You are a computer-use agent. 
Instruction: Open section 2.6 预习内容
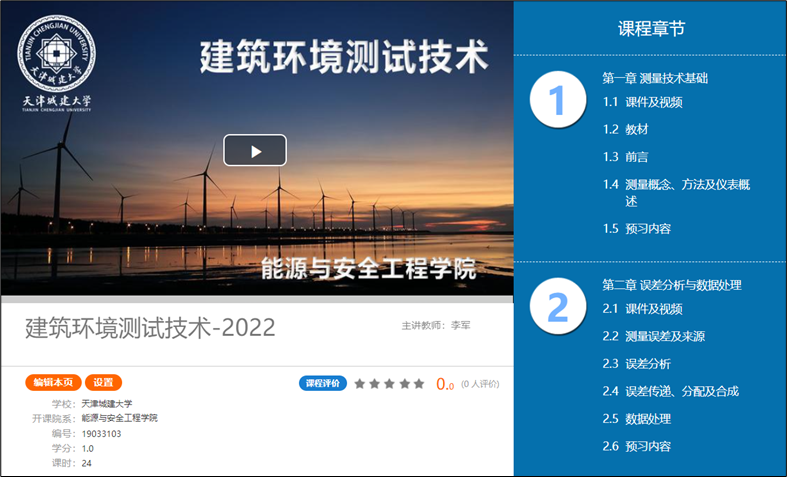pos(637,446)
